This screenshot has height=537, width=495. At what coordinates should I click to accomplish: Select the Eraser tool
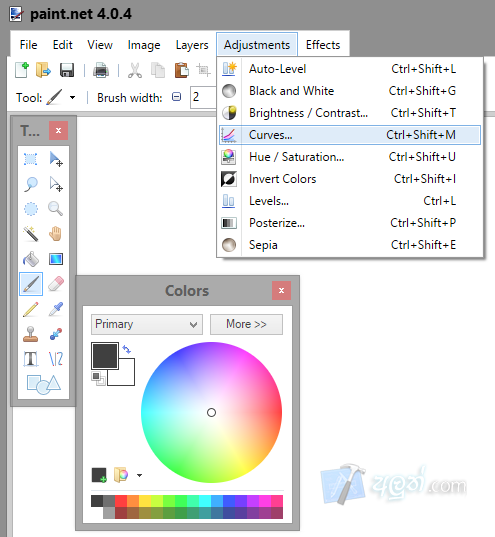(x=55, y=284)
